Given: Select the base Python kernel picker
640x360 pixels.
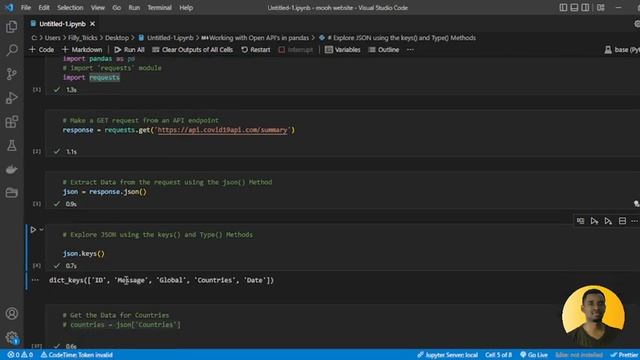Looking at the screenshot, I should tap(622, 50).
